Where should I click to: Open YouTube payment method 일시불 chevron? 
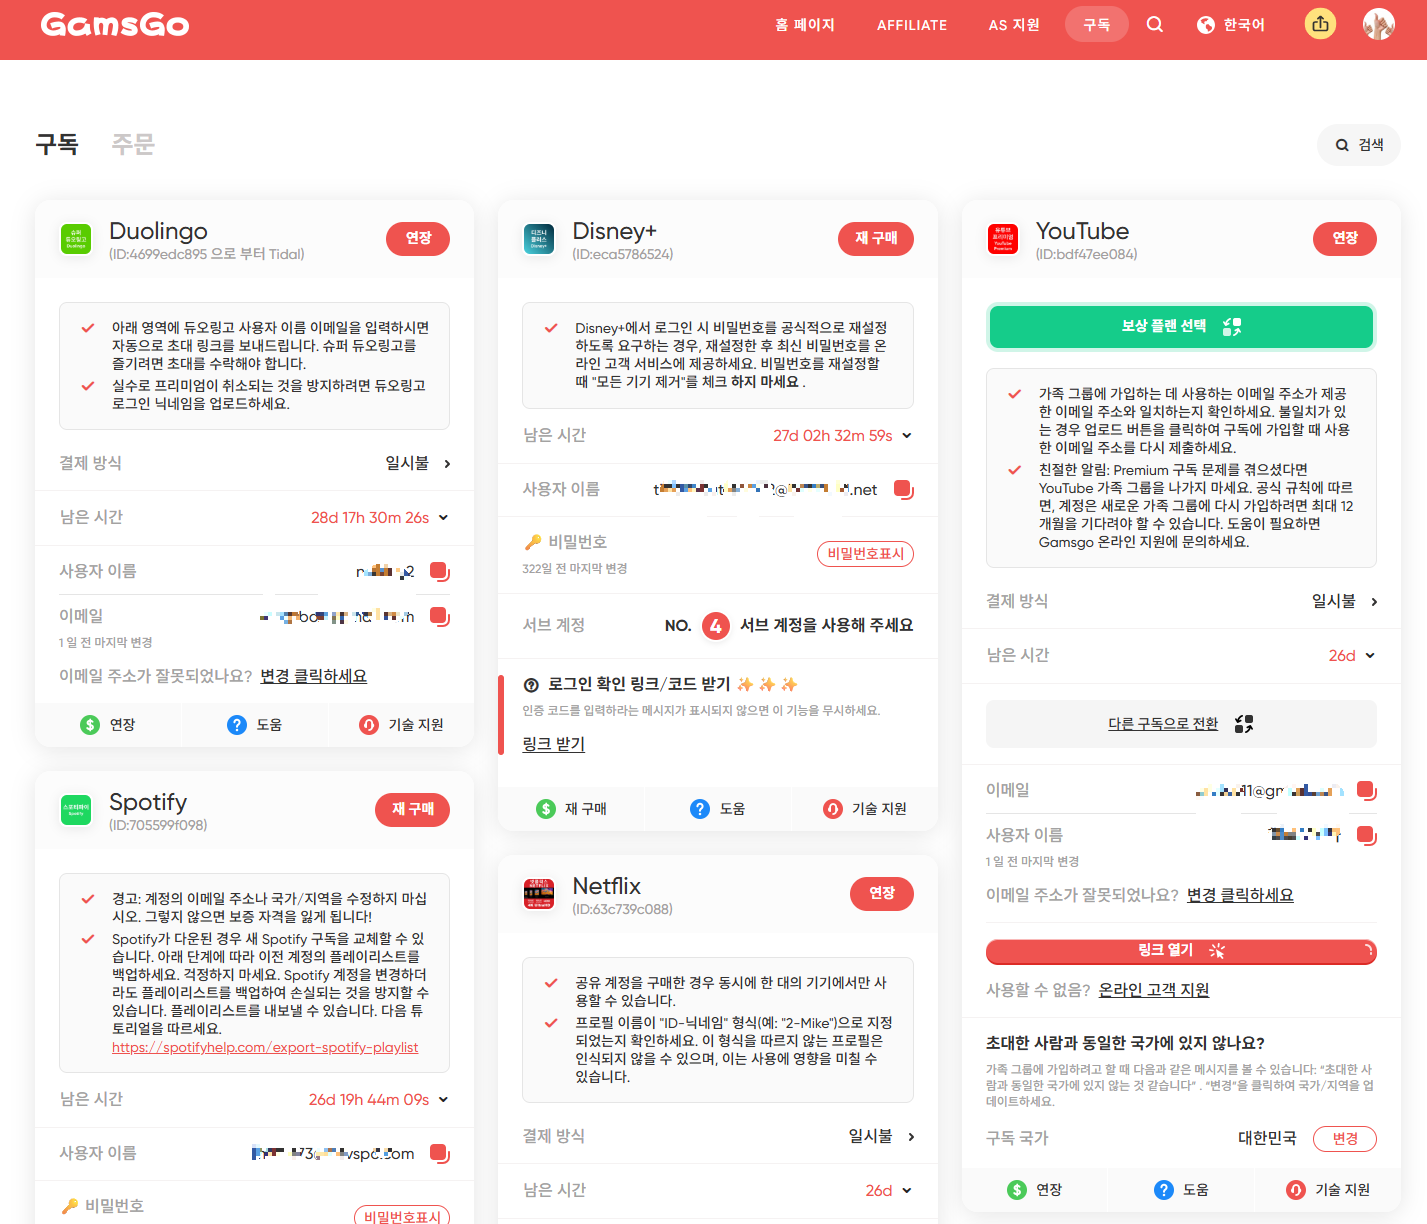[x=1374, y=602]
